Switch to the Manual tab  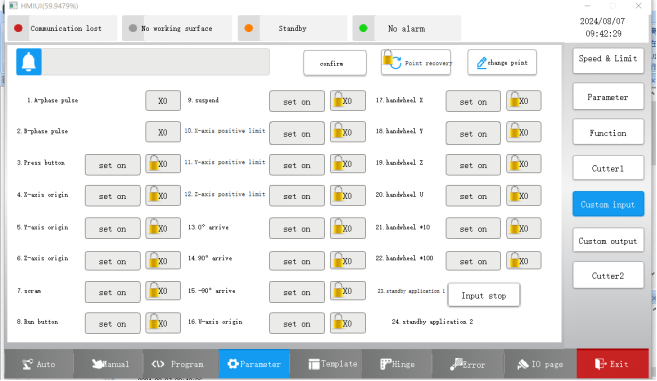(110, 364)
